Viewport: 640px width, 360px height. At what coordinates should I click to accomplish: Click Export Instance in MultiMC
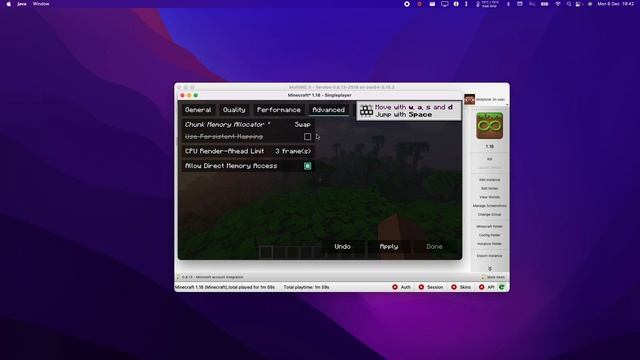point(489,256)
